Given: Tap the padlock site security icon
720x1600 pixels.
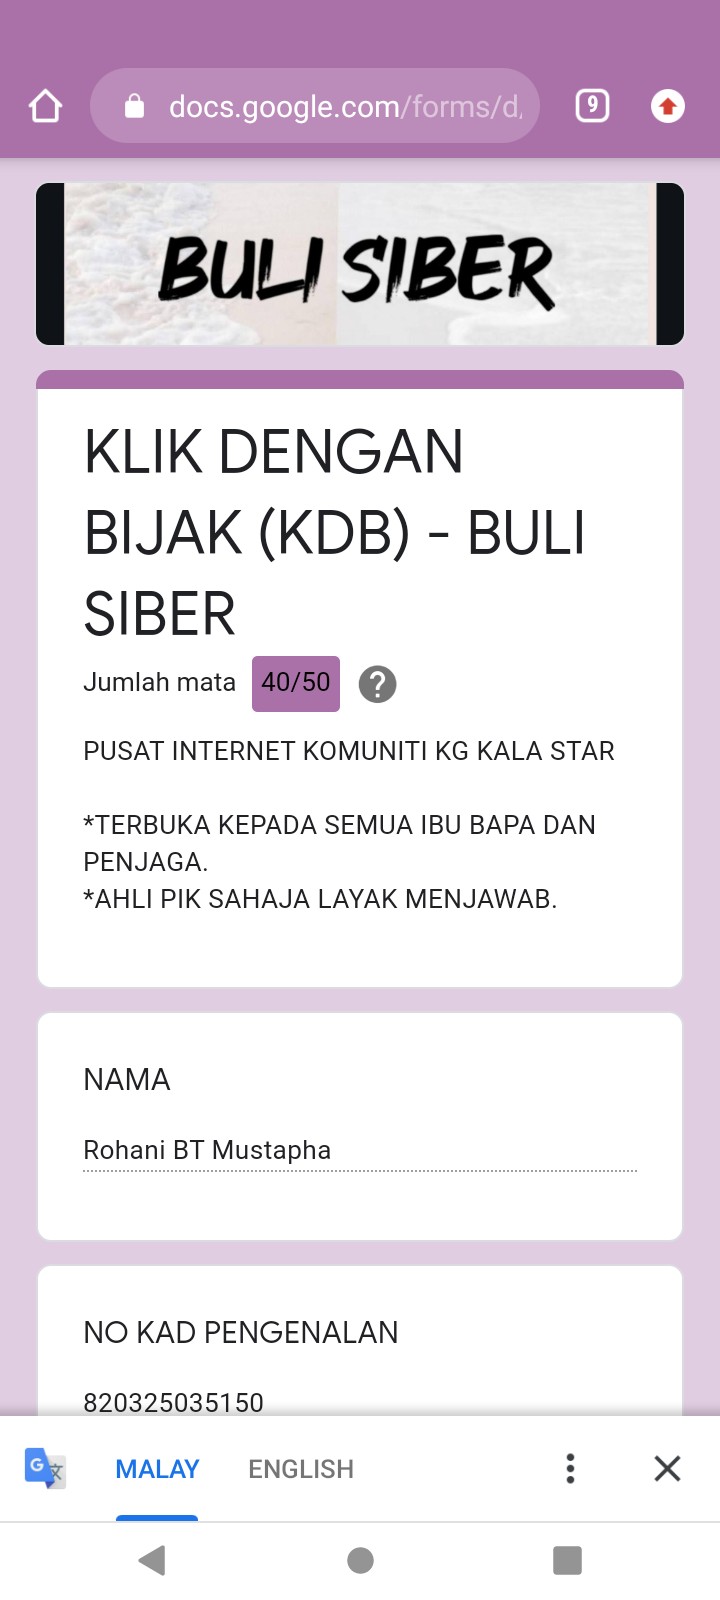Looking at the screenshot, I should point(134,106).
